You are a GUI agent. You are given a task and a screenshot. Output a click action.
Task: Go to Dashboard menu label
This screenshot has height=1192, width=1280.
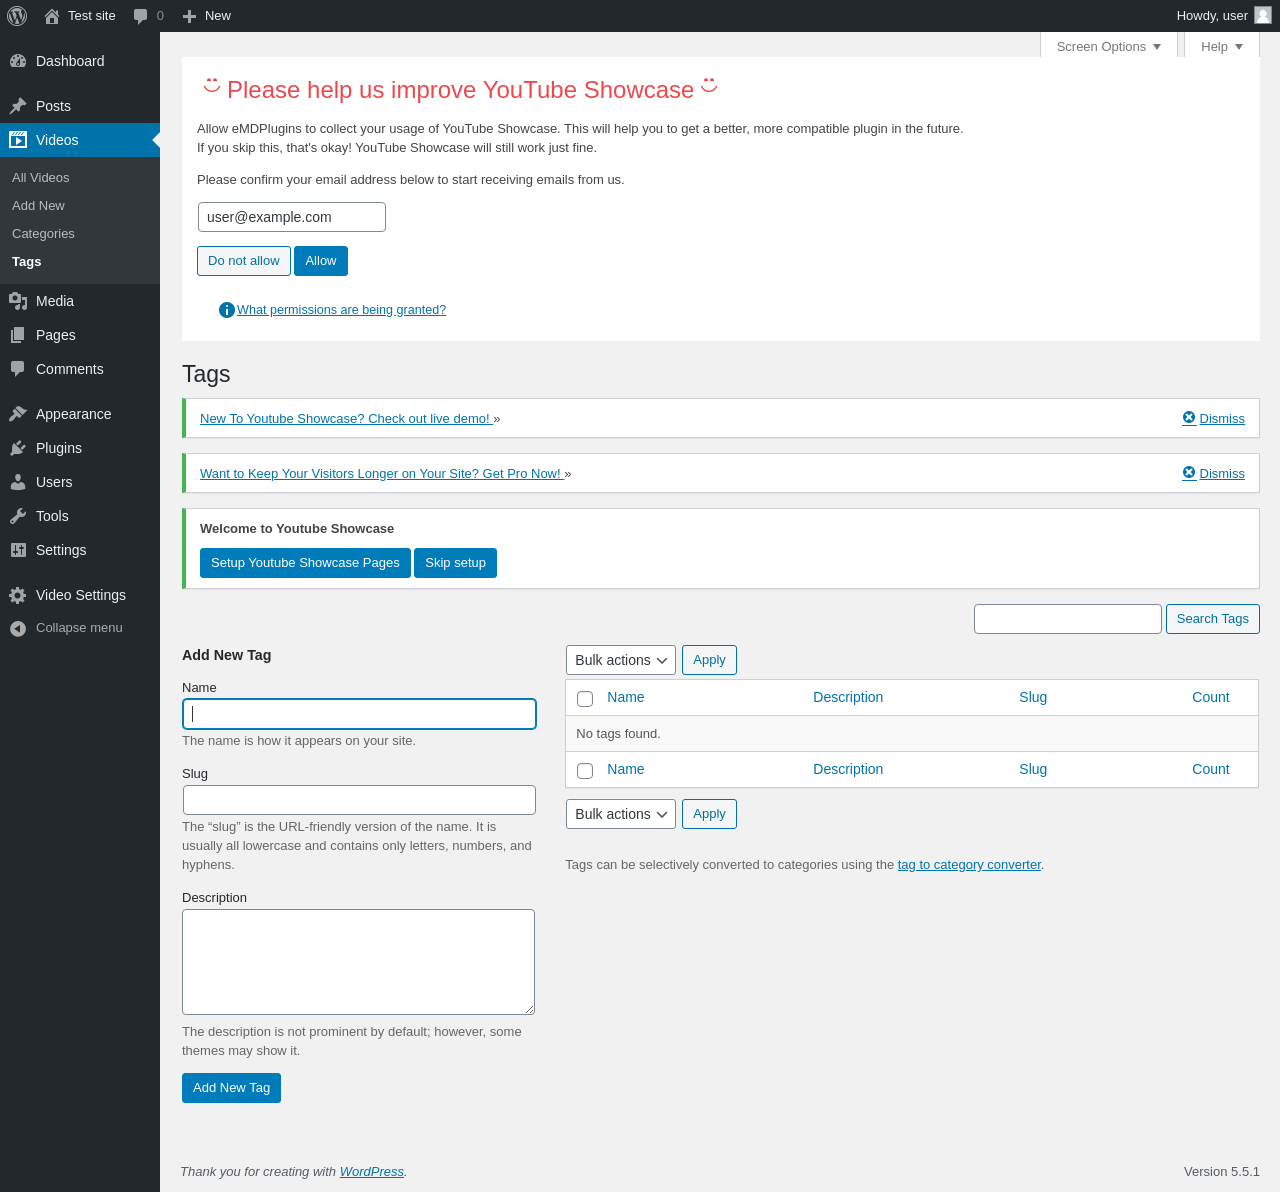(x=70, y=61)
